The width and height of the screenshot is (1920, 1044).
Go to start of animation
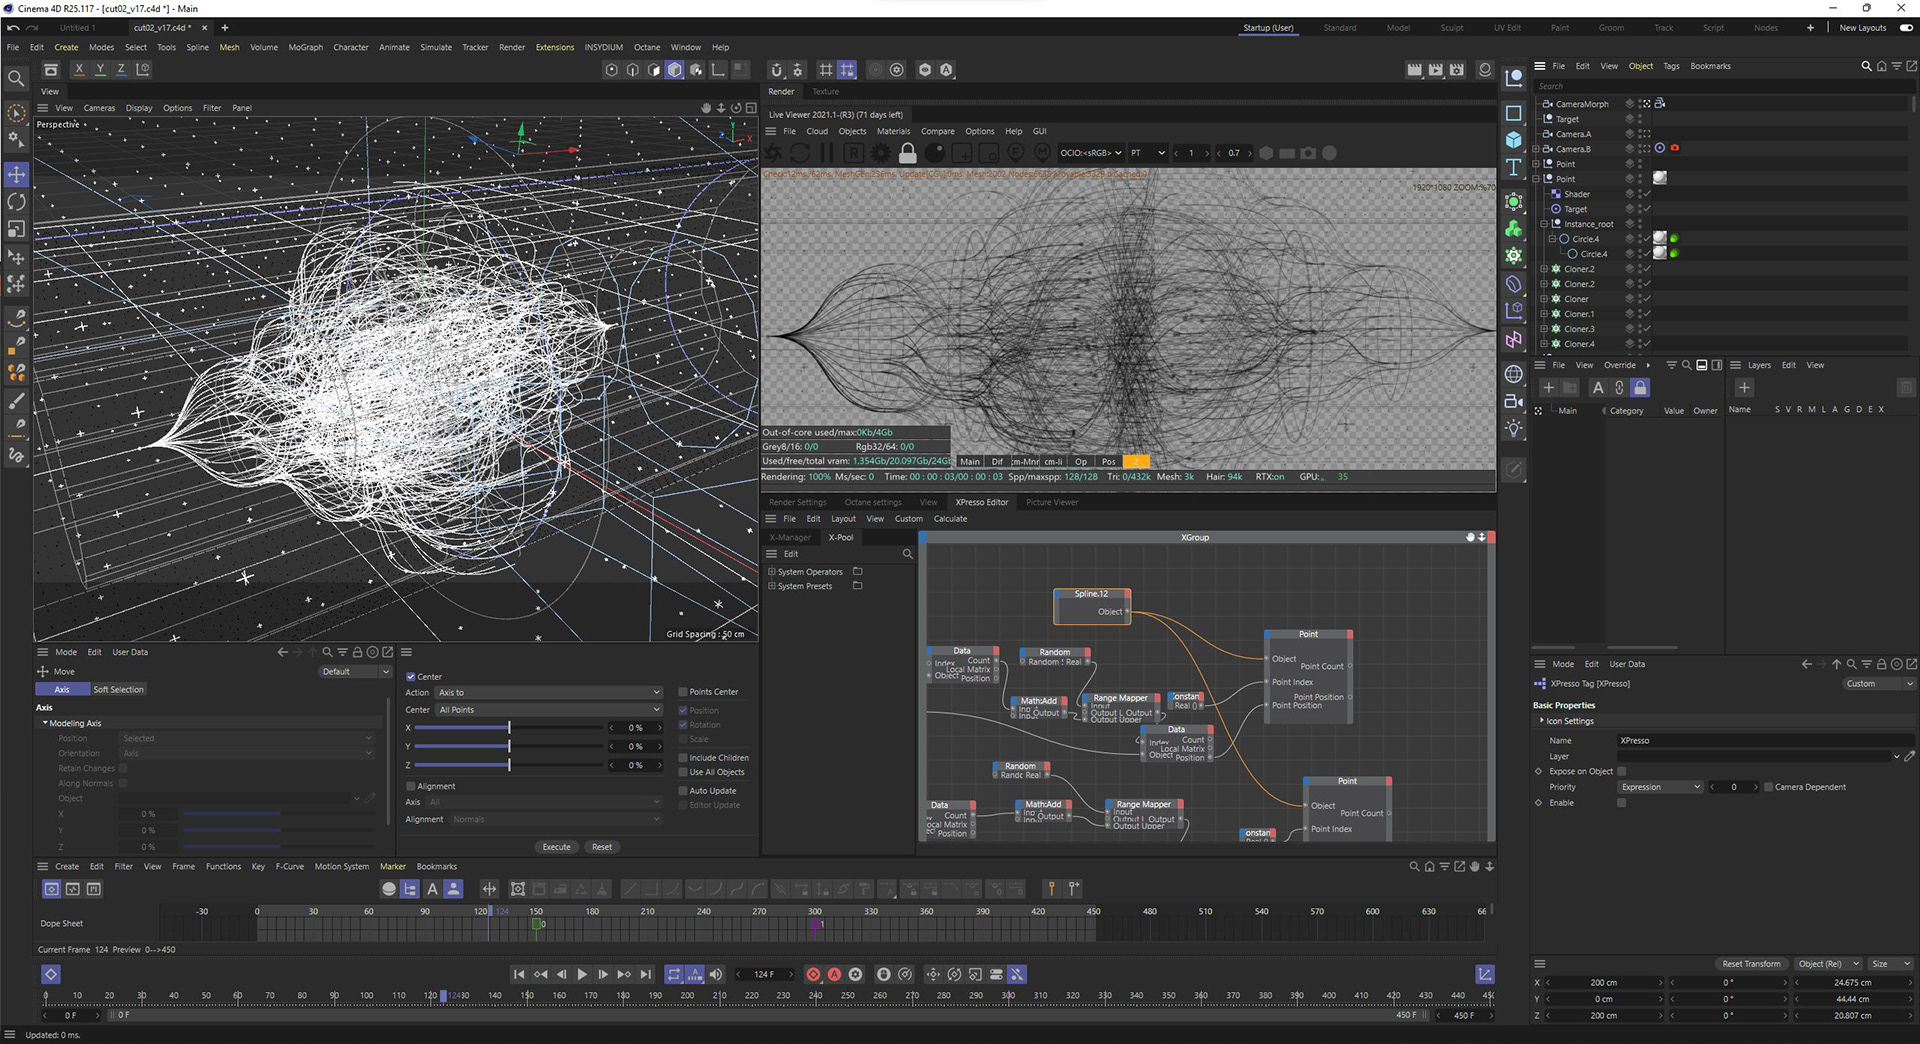point(518,974)
